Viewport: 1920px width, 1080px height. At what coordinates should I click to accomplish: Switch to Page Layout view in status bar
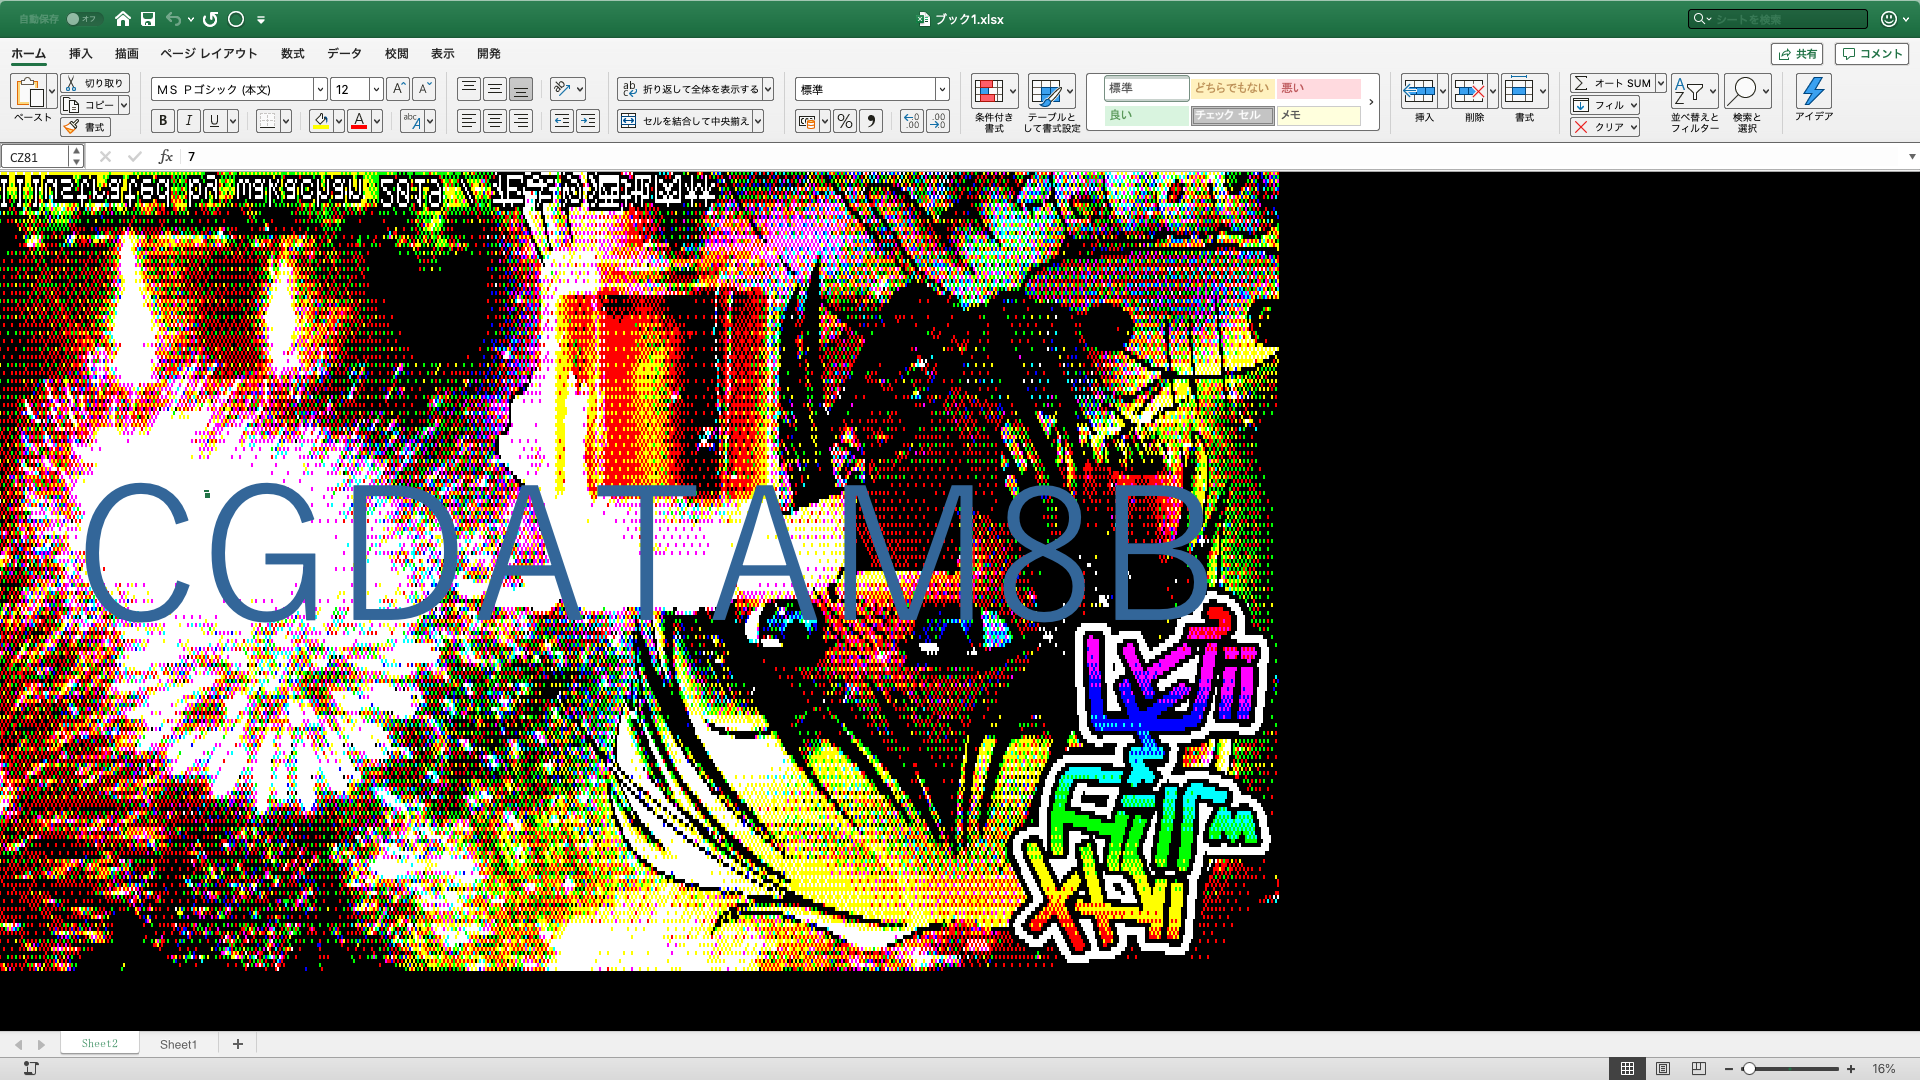coord(1663,1068)
